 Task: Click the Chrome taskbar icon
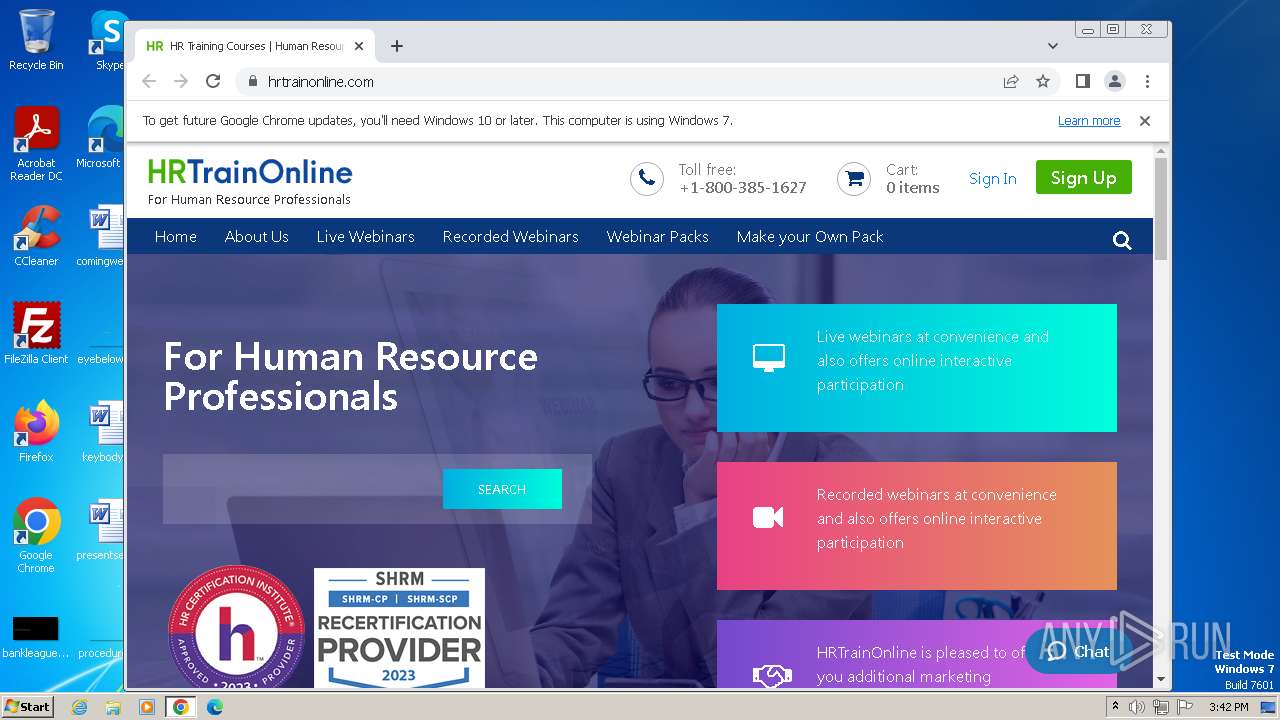point(181,707)
